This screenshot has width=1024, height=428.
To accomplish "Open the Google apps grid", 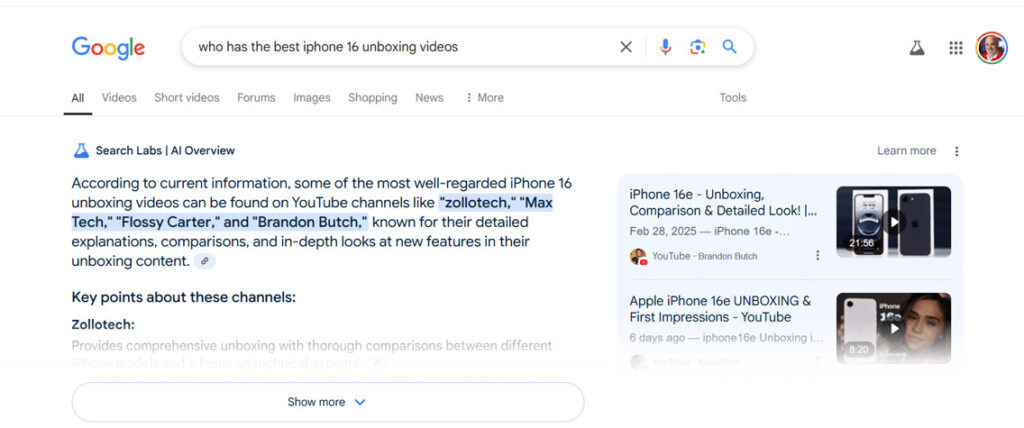I will click(x=956, y=48).
